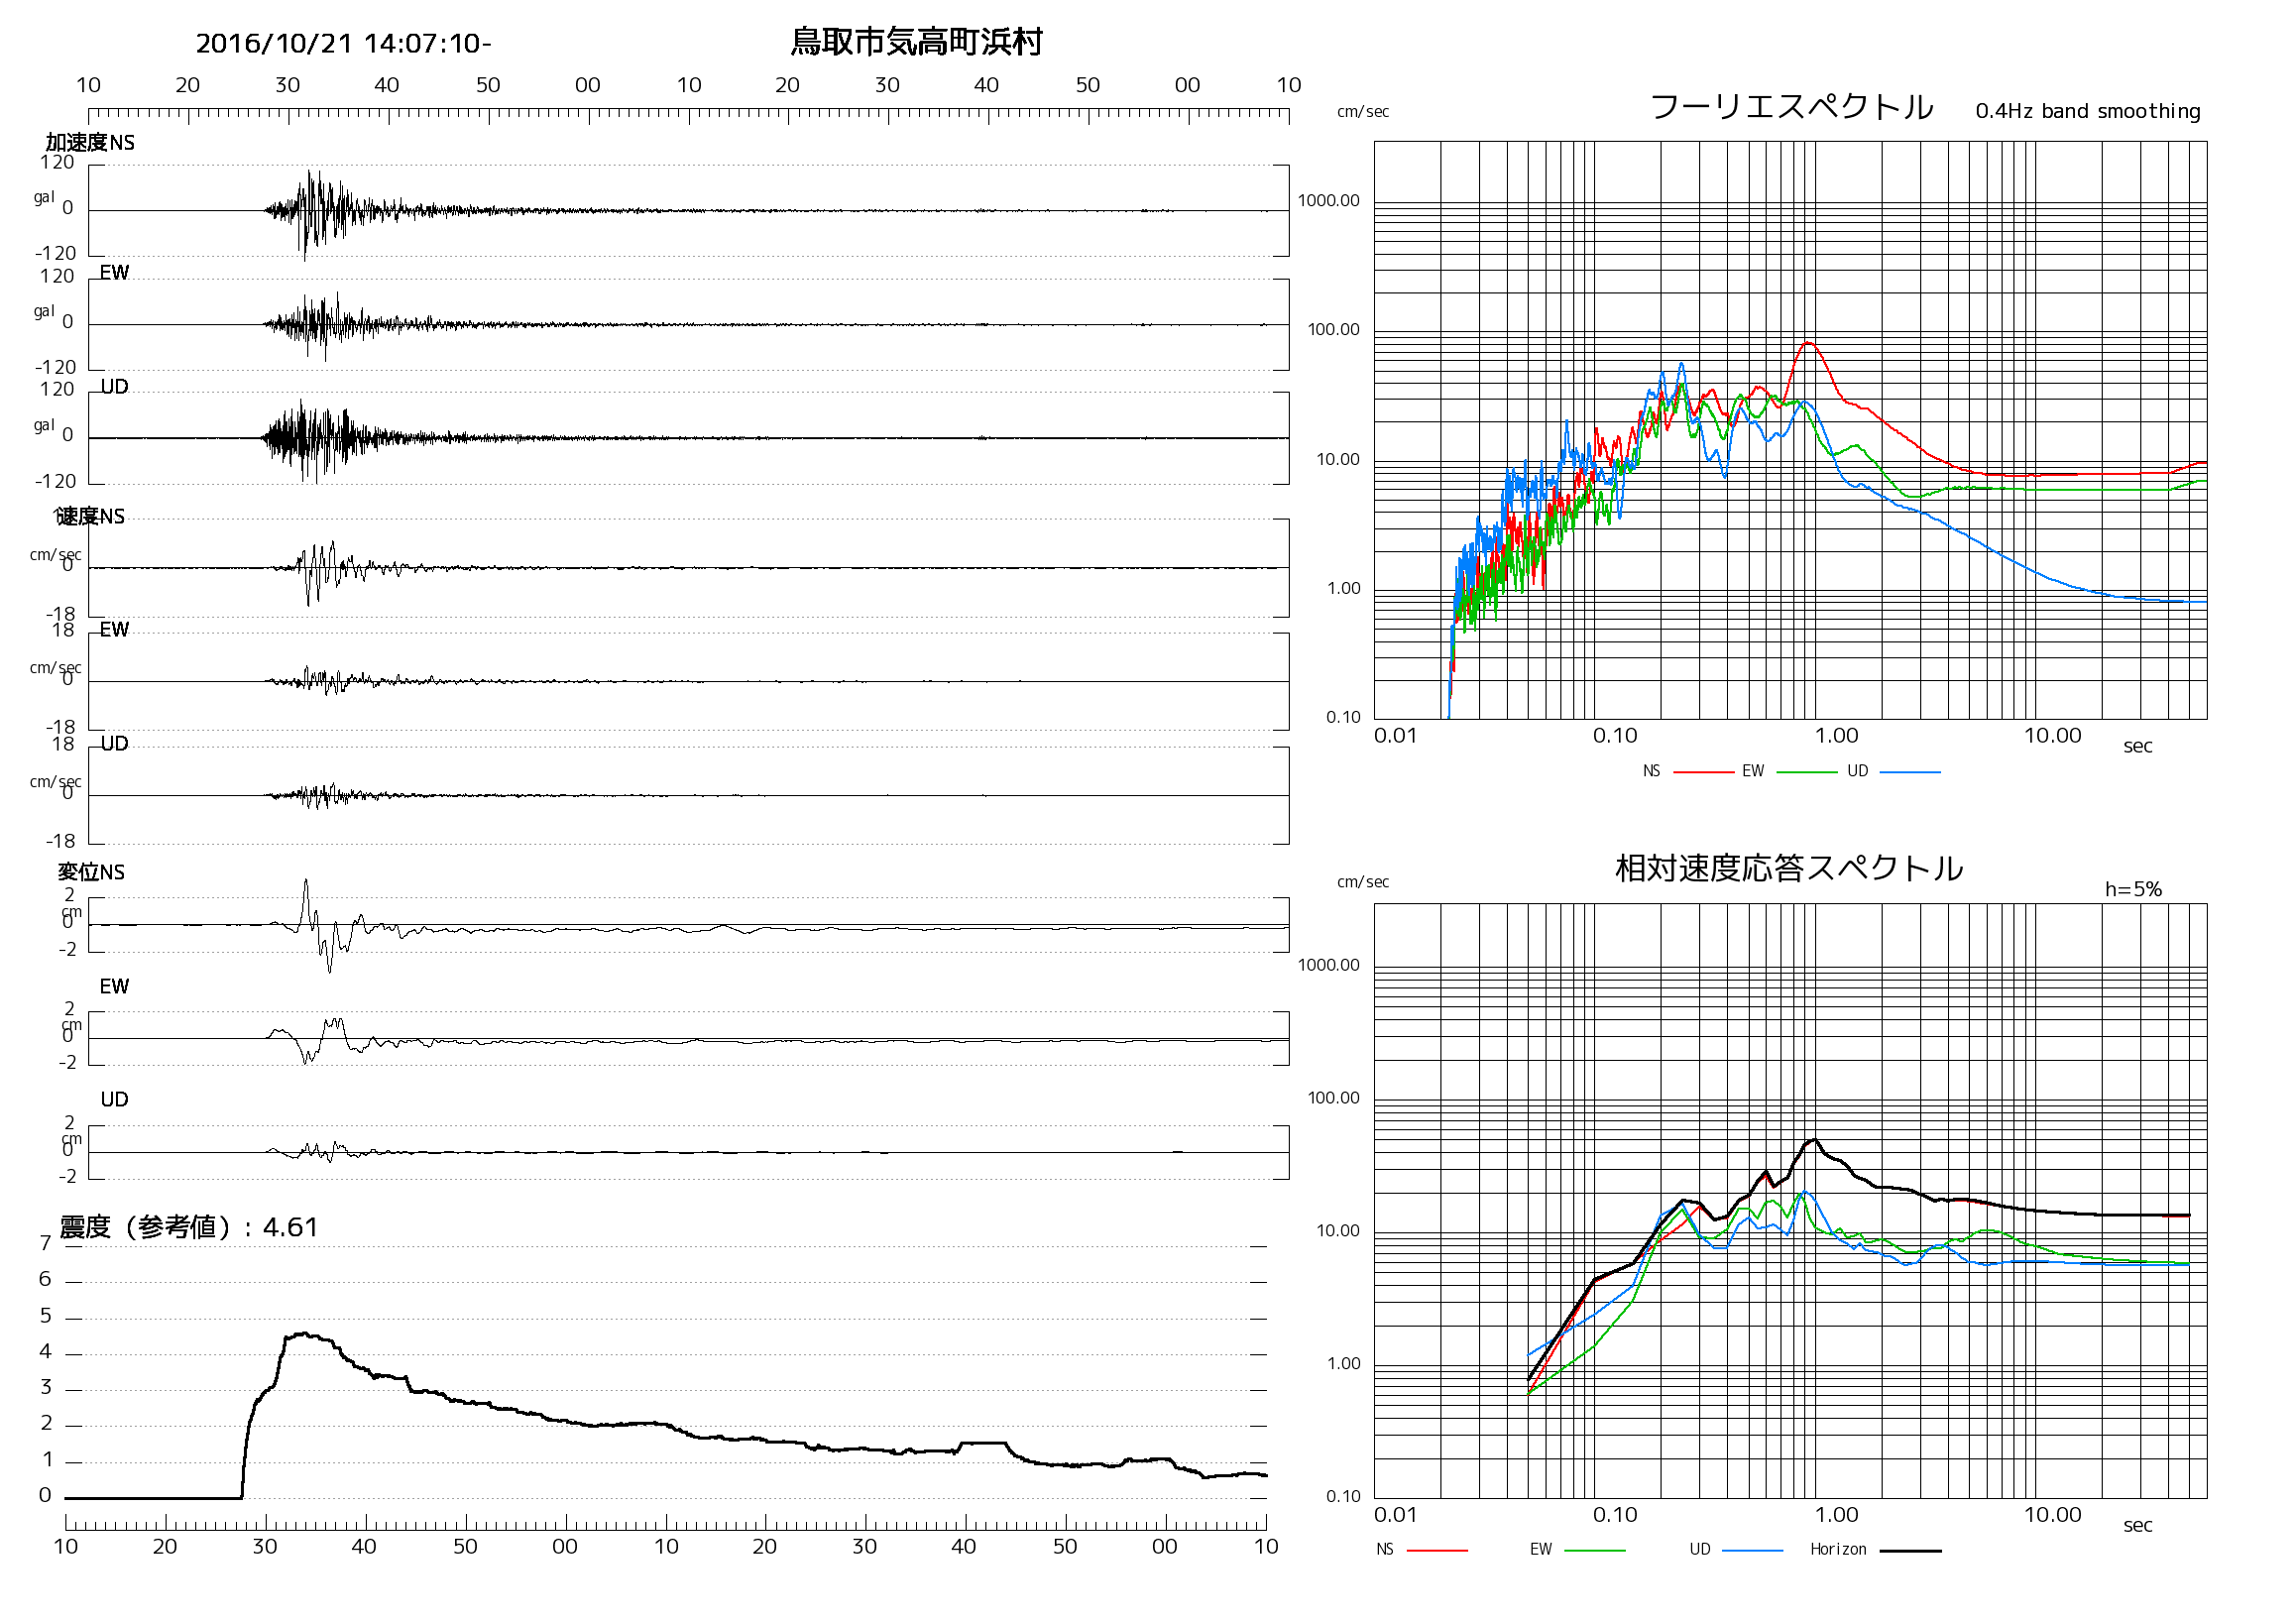
Task: Click the EW label of velocity trace
Action: point(114,630)
